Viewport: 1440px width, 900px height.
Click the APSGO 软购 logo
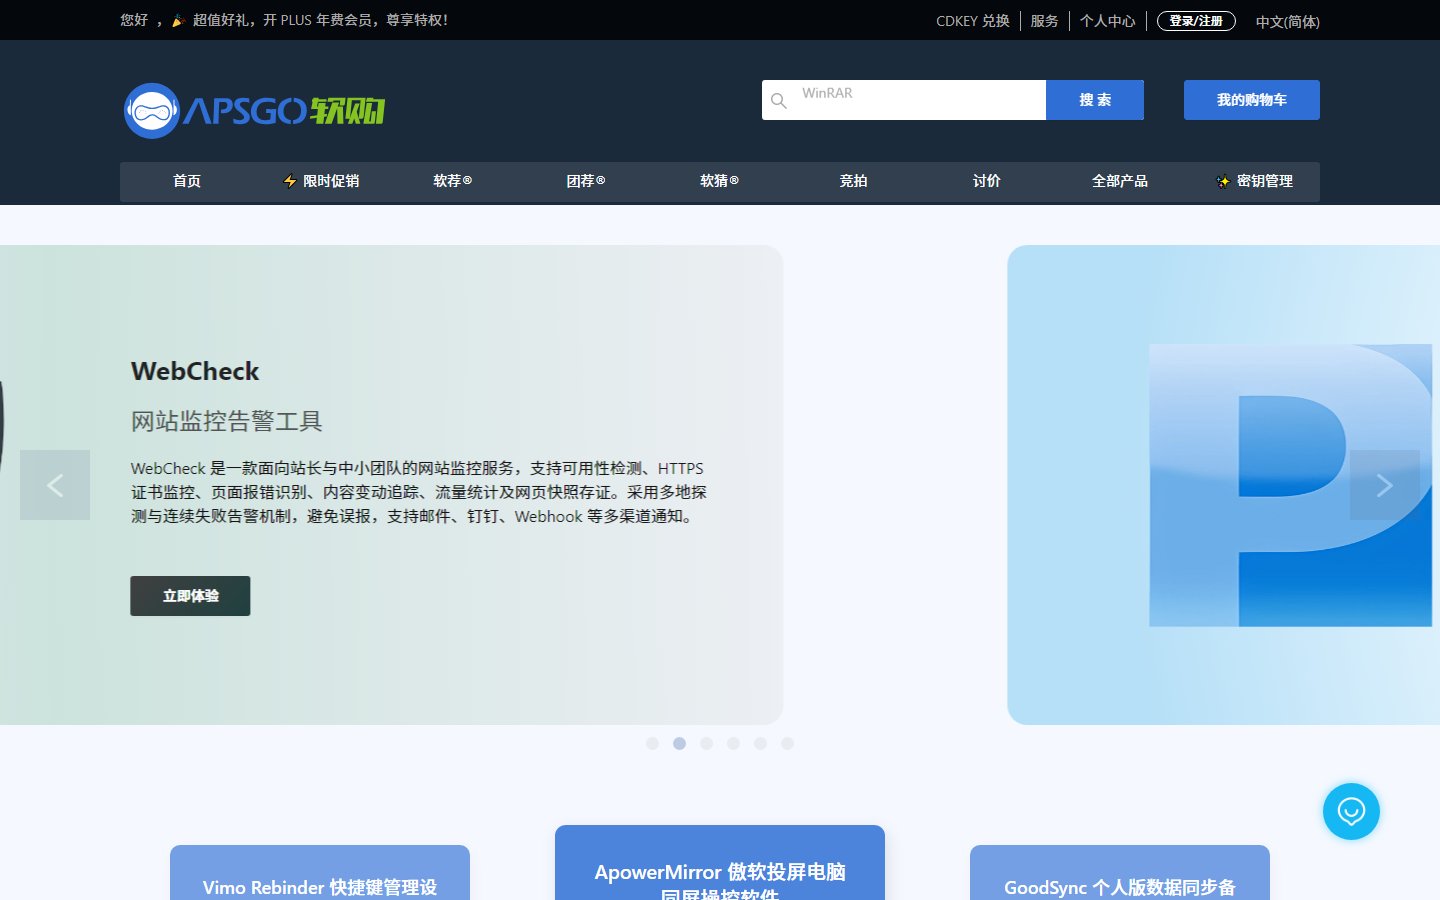click(x=254, y=110)
